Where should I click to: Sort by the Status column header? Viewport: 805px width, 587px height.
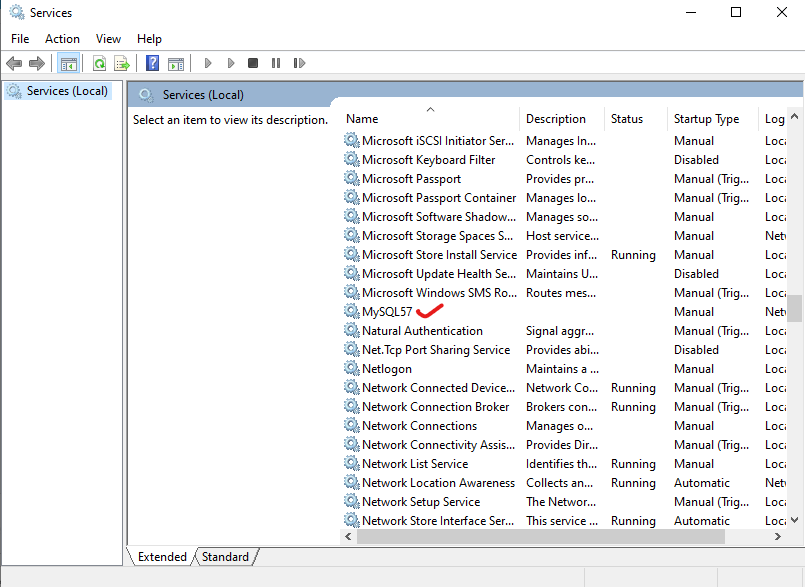636,119
